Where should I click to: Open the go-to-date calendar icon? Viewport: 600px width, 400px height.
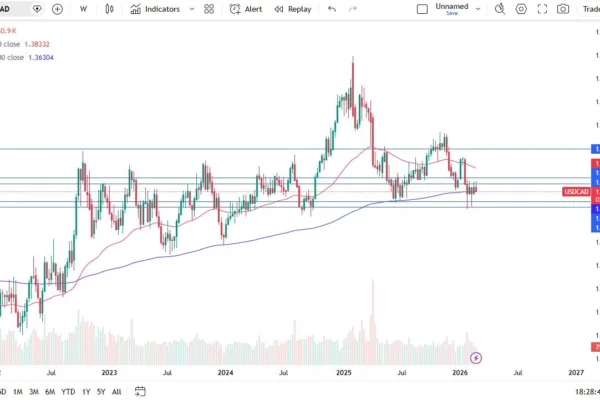(x=141, y=391)
